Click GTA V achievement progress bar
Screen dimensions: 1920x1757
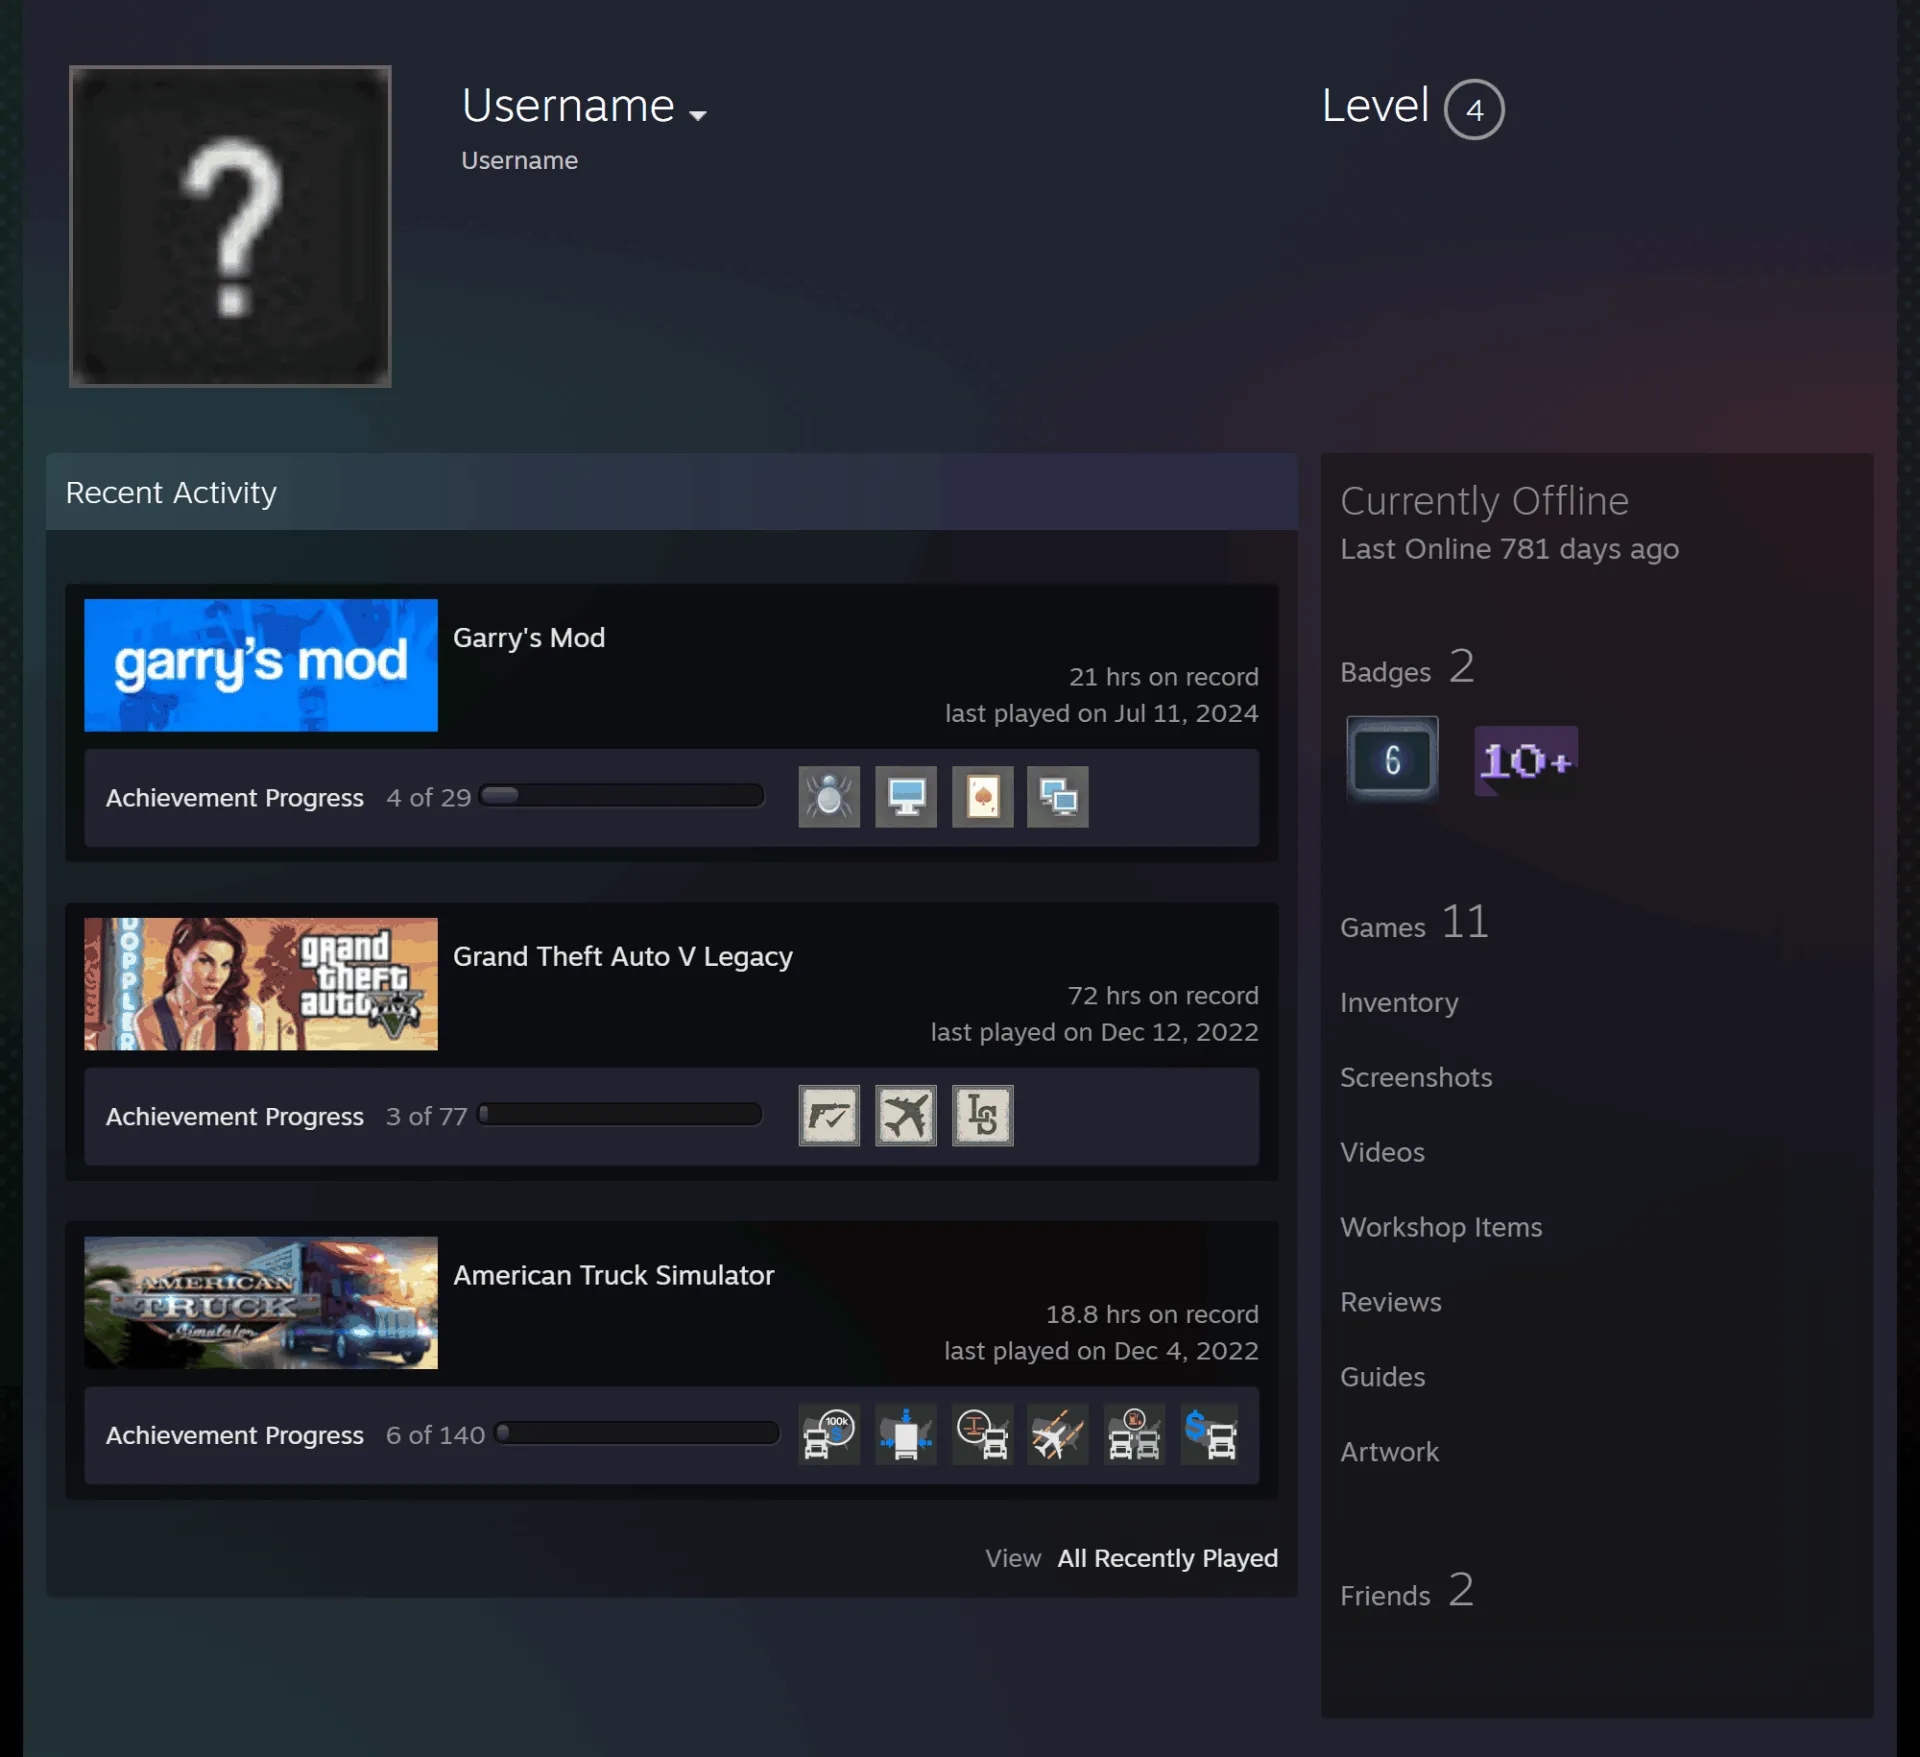click(x=620, y=1114)
